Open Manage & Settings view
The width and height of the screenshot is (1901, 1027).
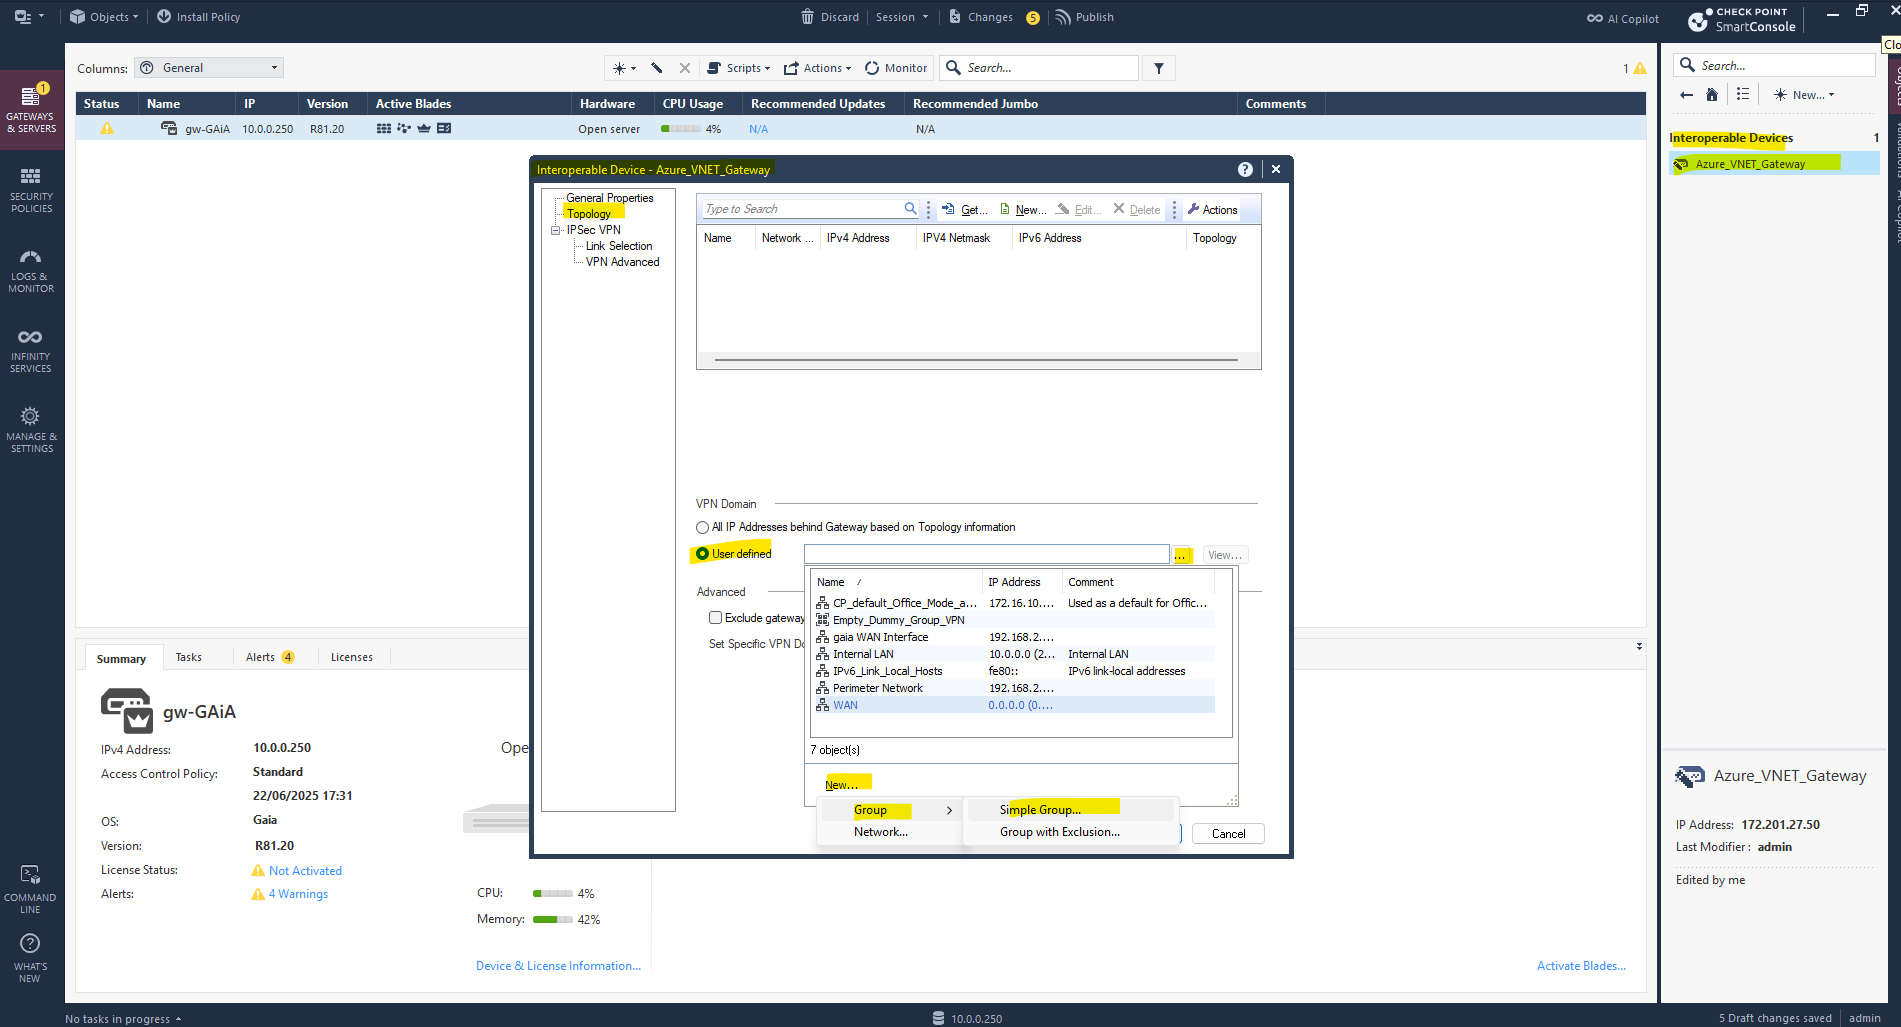pyautogui.click(x=31, y=430)
